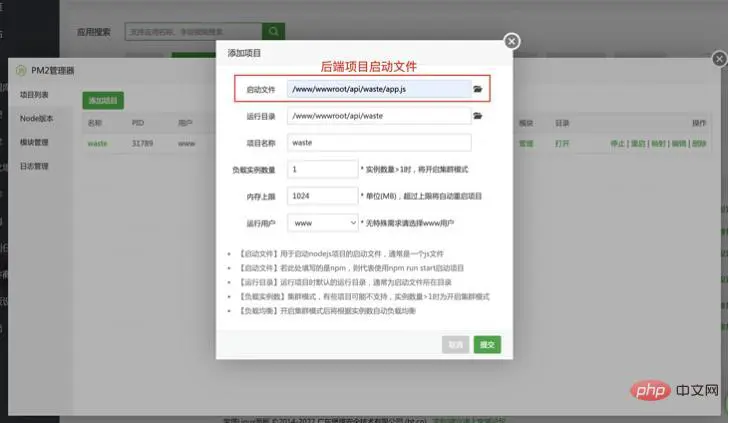Click the PM2管理器 logo icon

pos(21,70)
